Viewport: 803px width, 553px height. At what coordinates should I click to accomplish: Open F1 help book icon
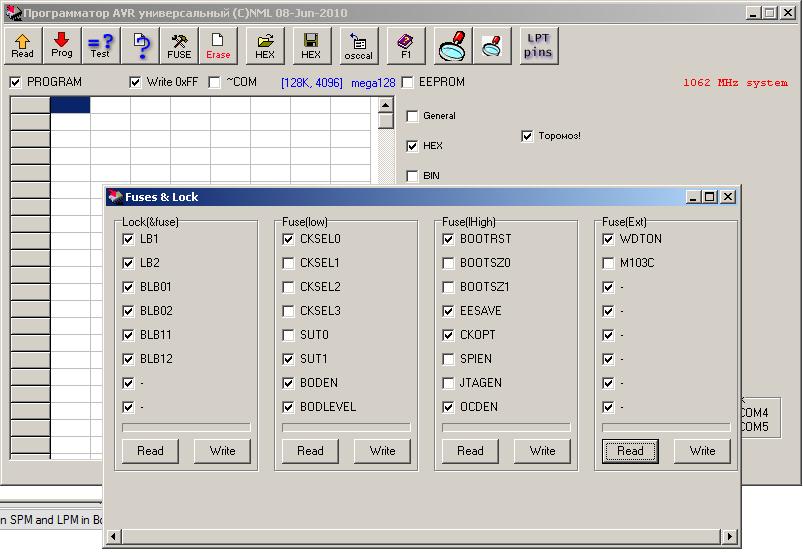pos(406,45)
